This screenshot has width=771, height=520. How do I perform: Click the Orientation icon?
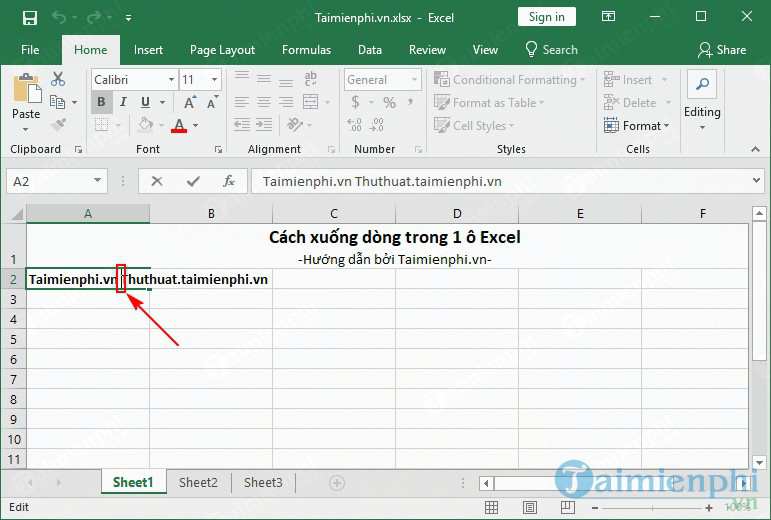point(295,124)
